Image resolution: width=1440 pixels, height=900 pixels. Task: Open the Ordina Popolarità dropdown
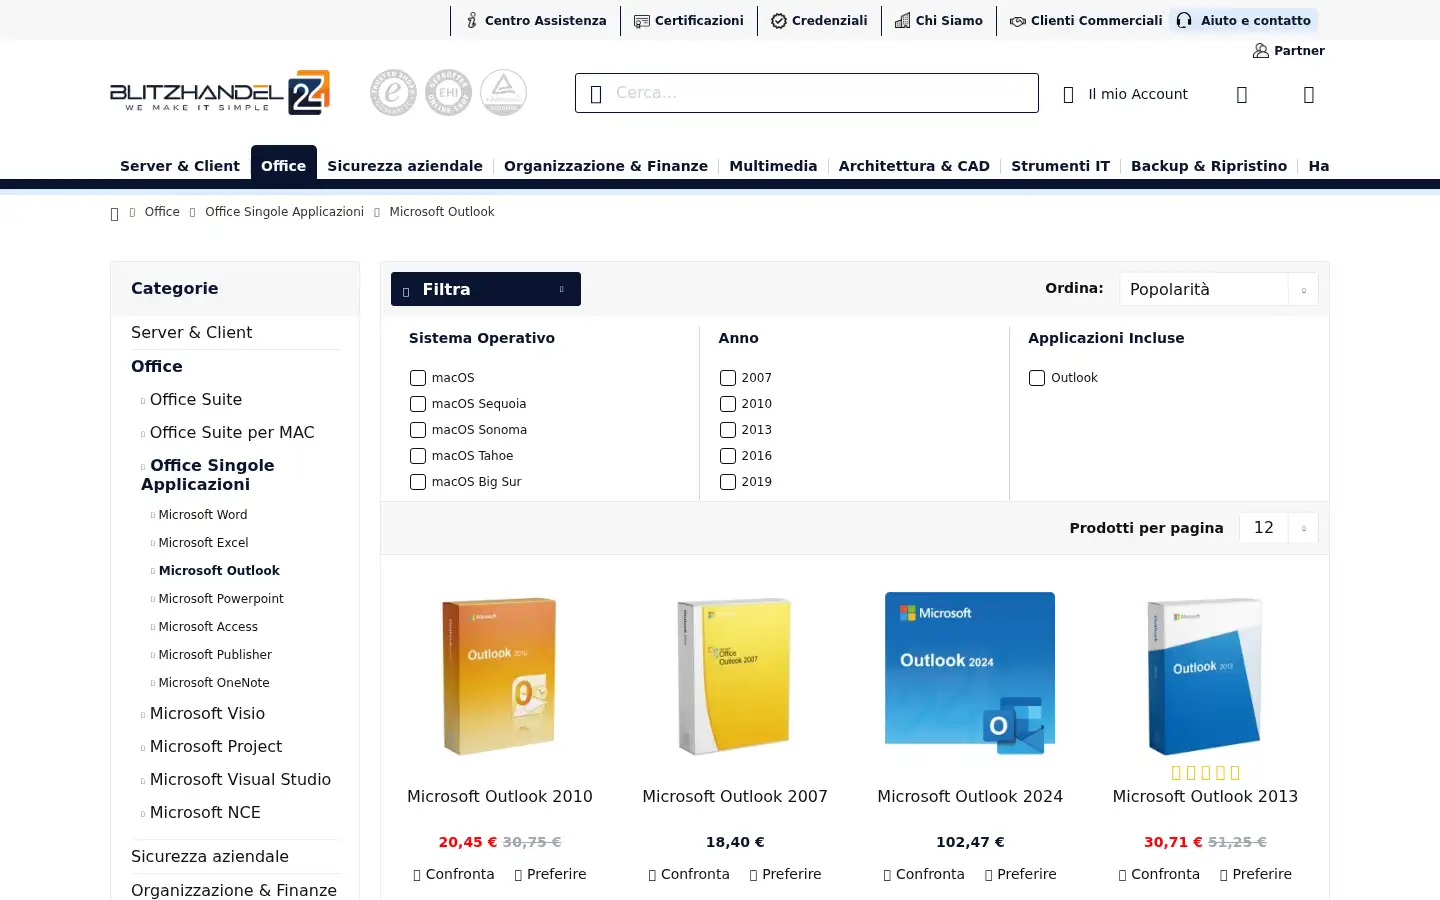pyautogui.click(x=1218, y=289)
